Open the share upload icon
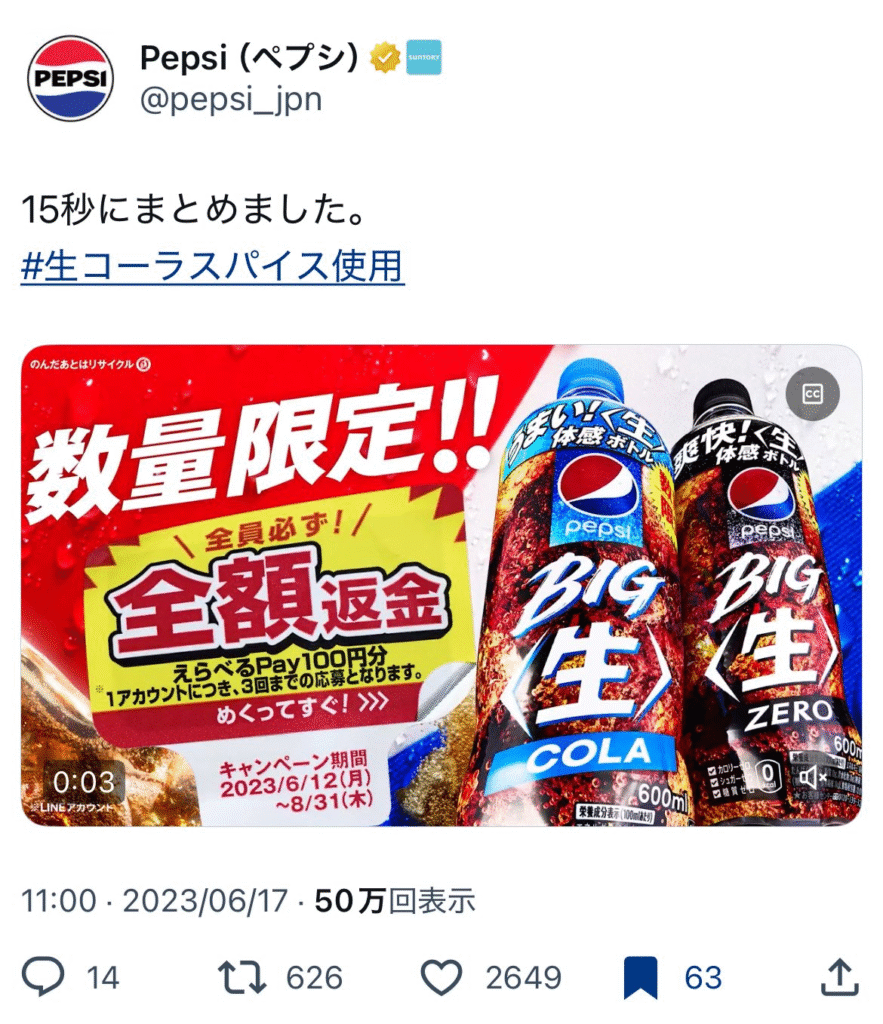 pyautogui.click(x=839, y=977)
